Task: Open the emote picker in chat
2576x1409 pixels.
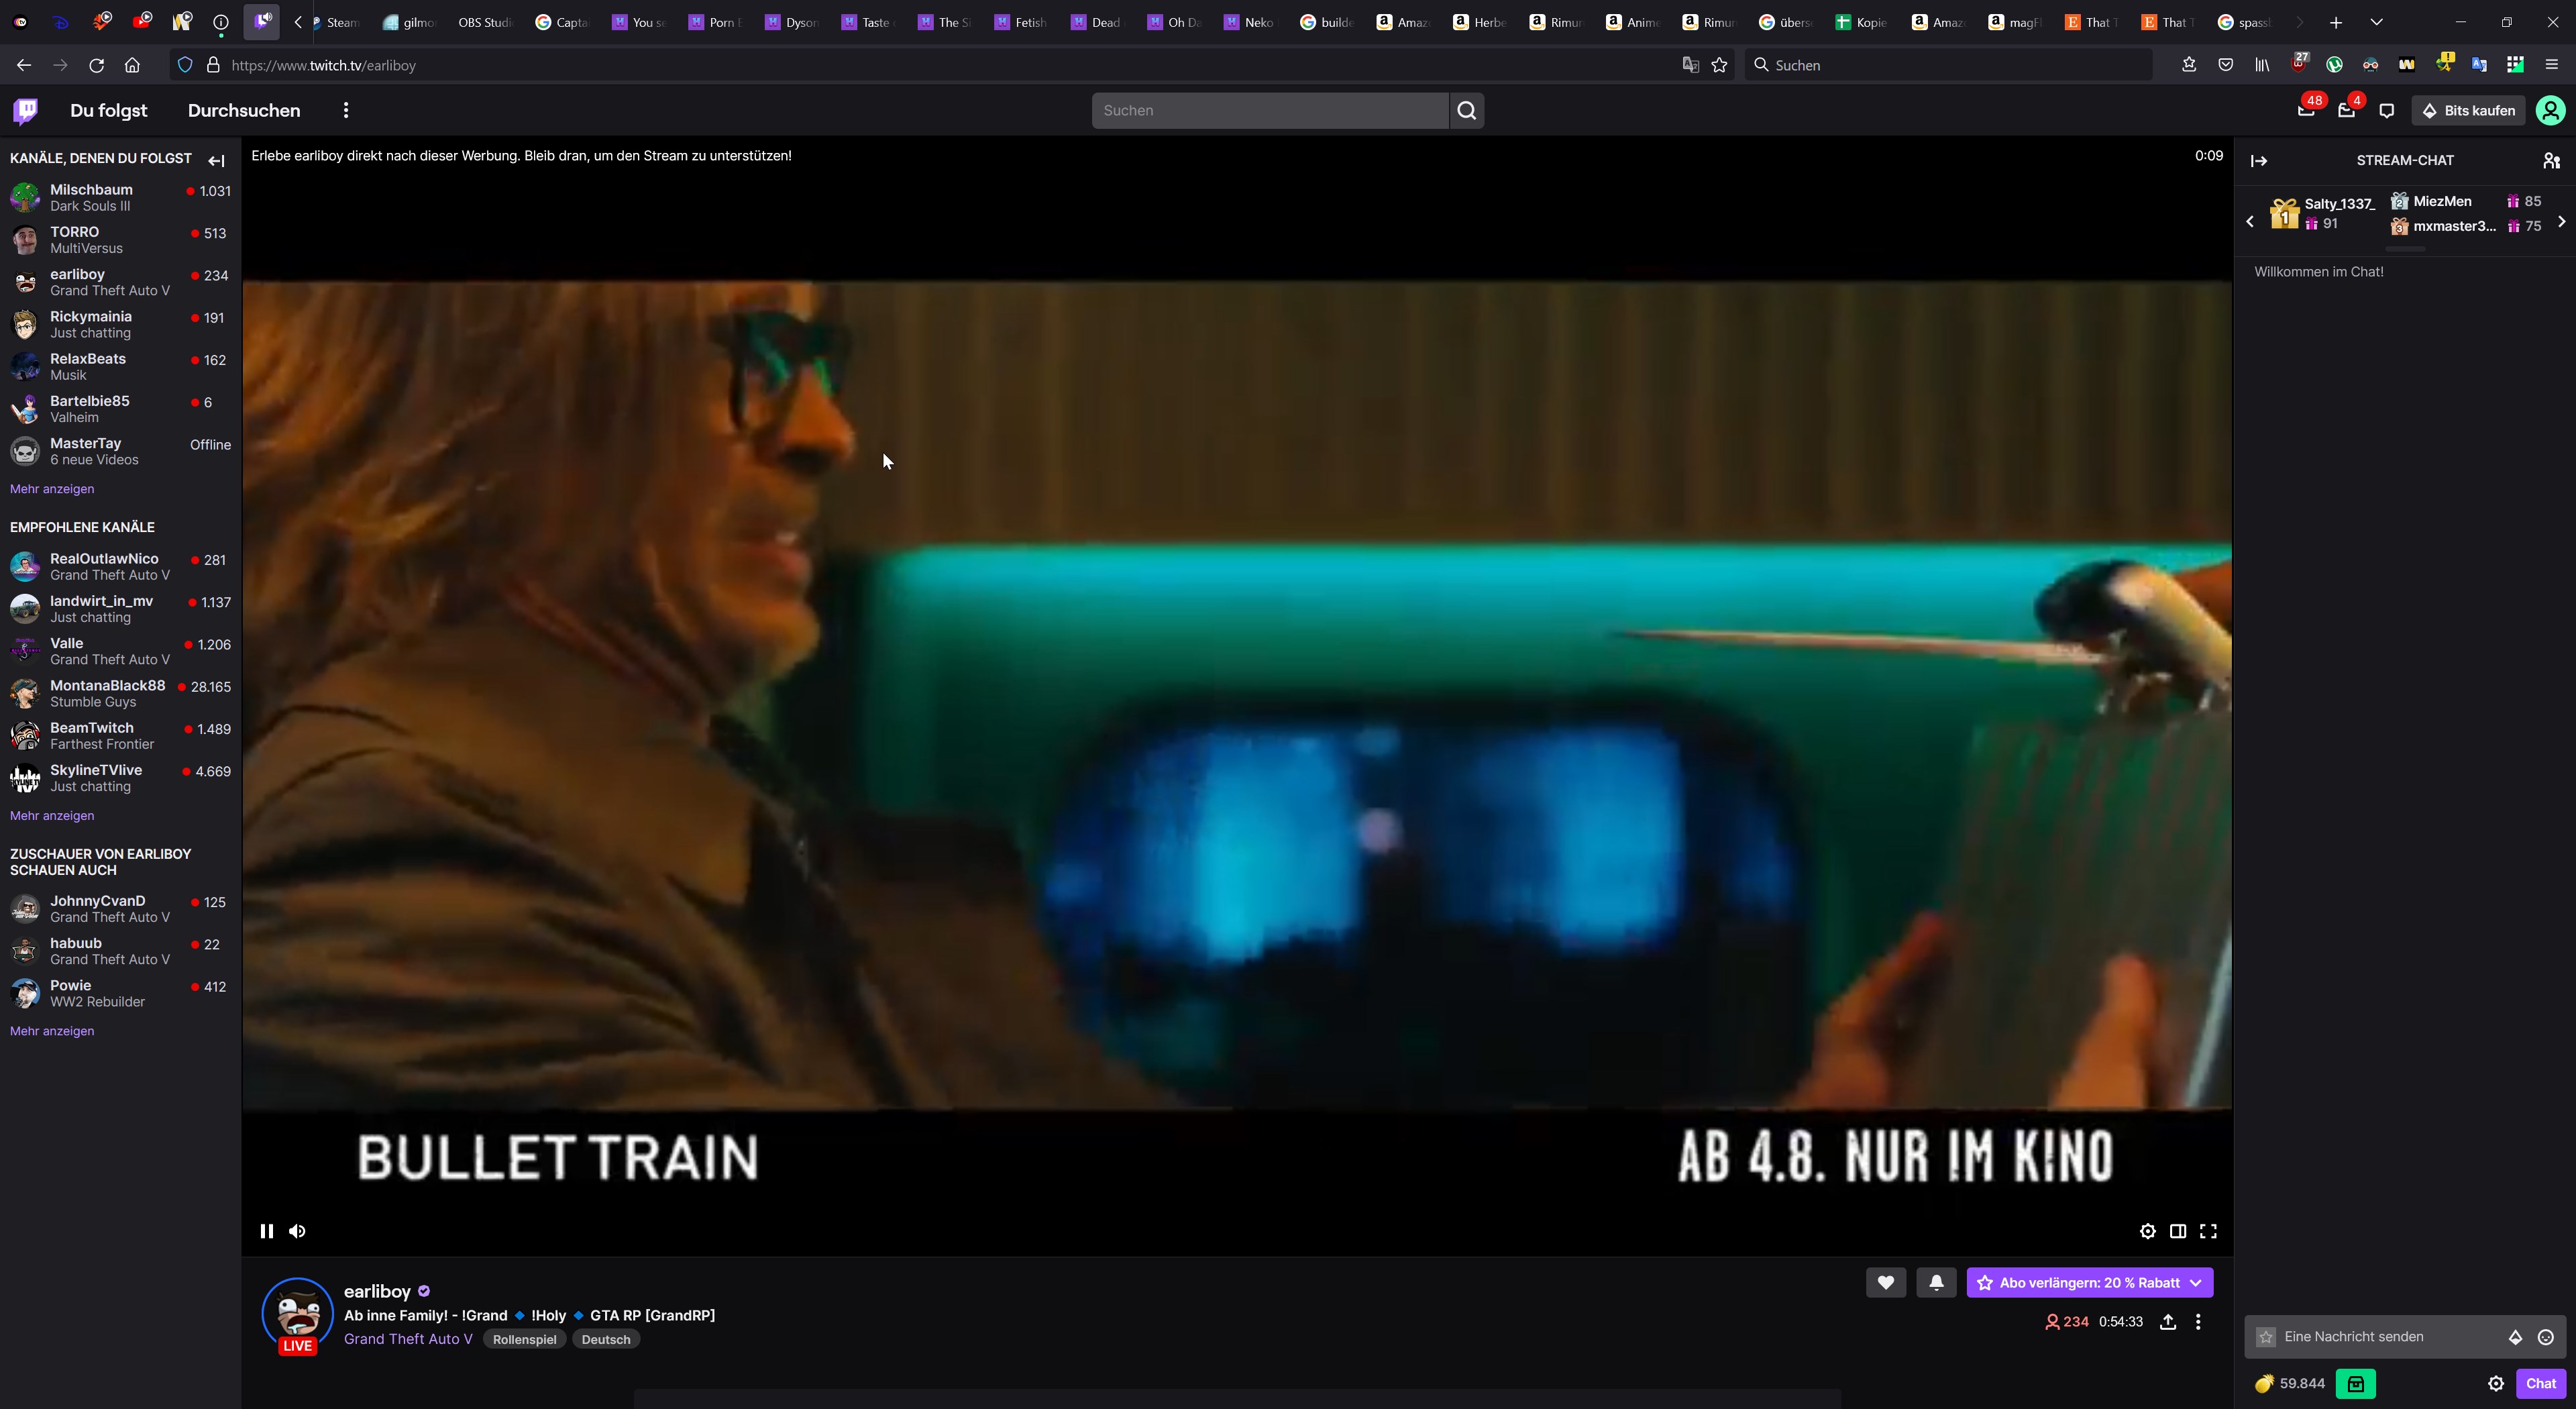Action: pyautogui.click(x=2546, y=1337)
